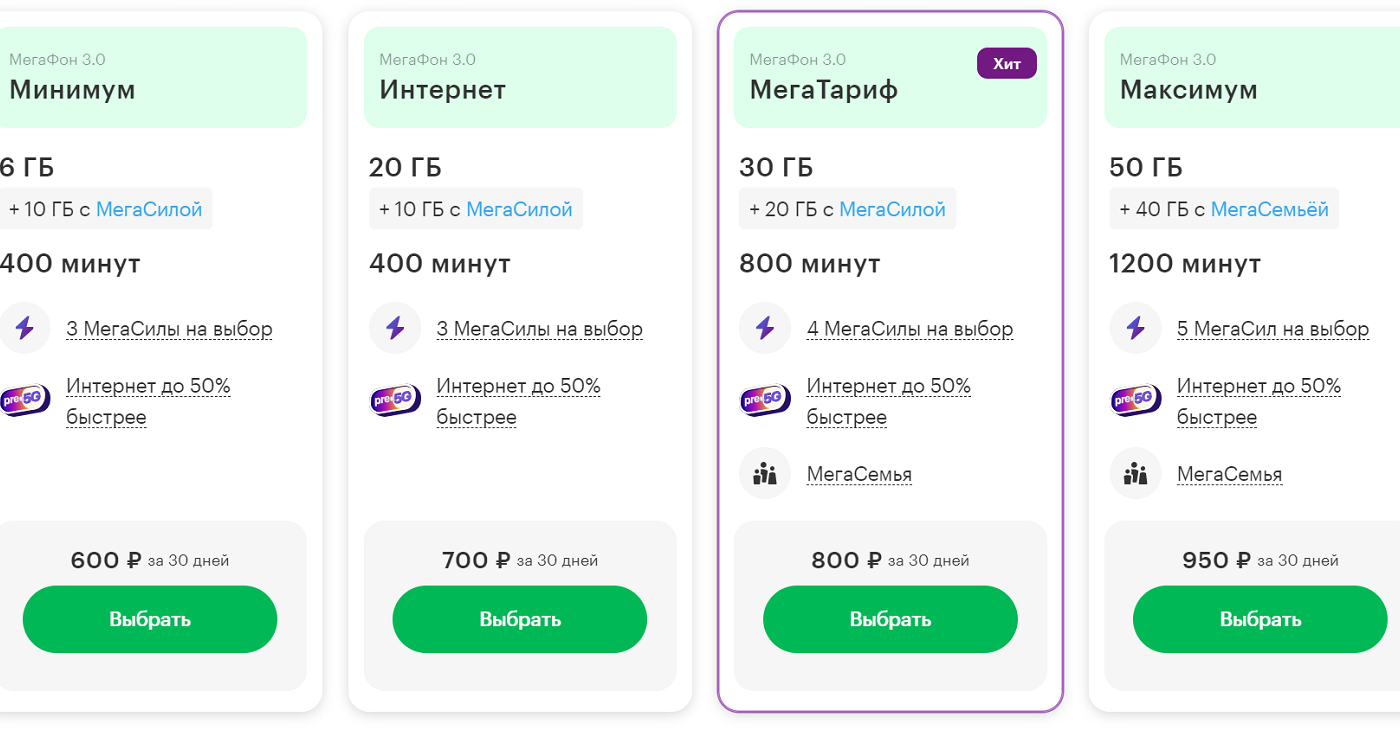Image resolution: width=1400 pixels, height=730 pixels.
Task: Click the lightning icon in the Максимум card
Action: tap(1135, 328)
